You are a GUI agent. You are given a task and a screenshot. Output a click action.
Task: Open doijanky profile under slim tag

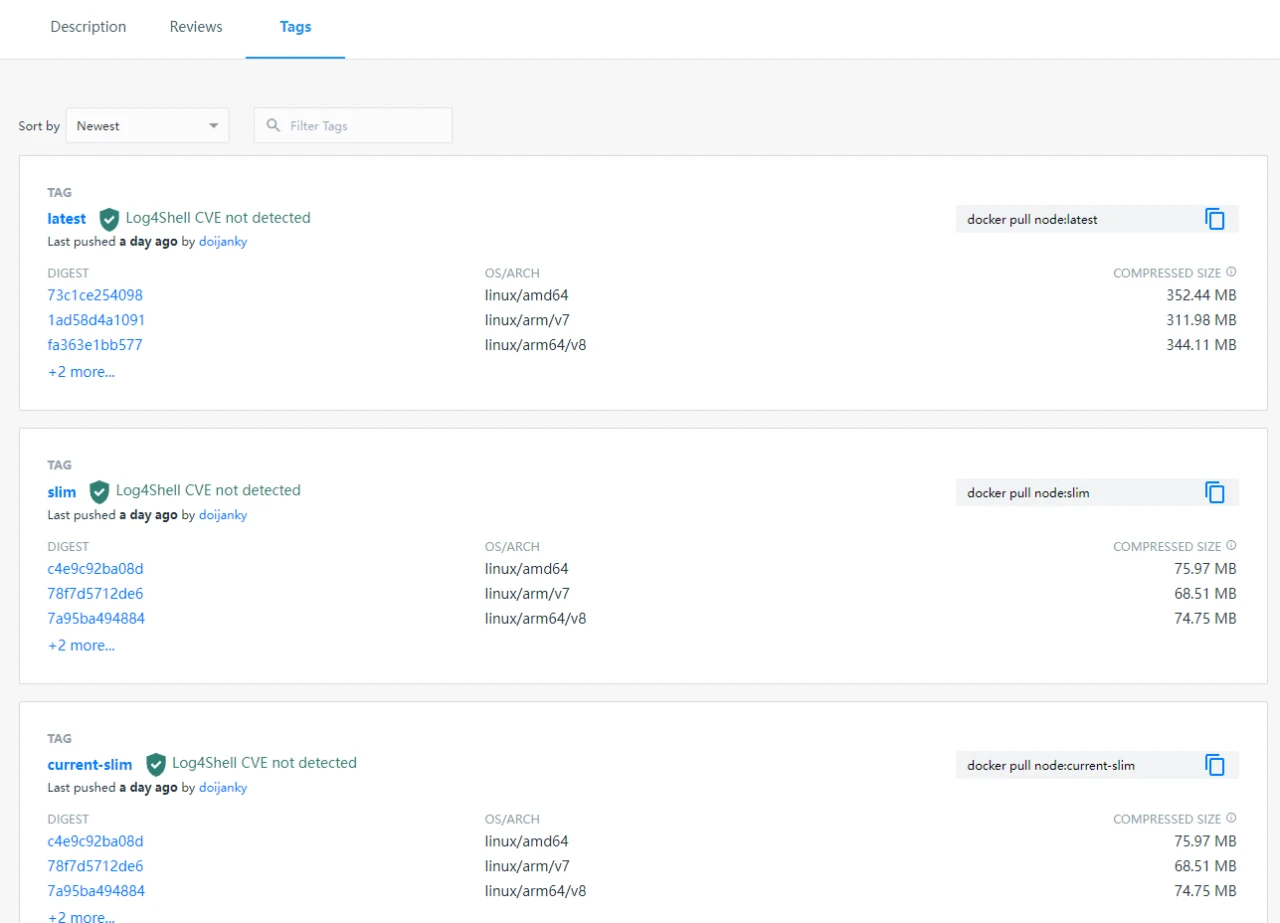point(222,515)
